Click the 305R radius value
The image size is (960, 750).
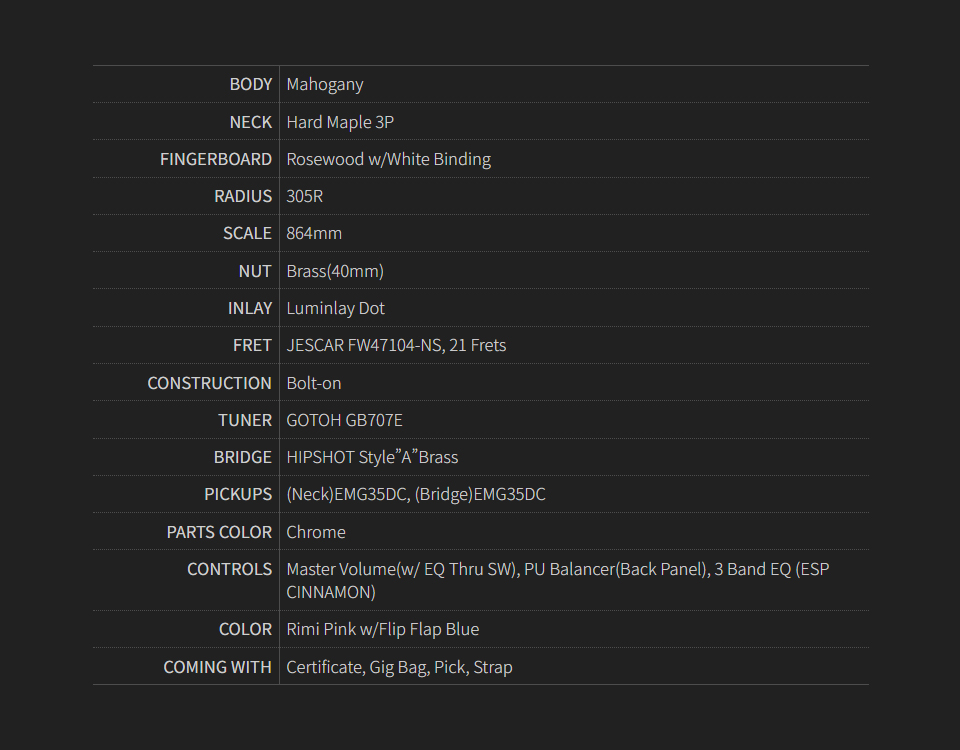305,196
